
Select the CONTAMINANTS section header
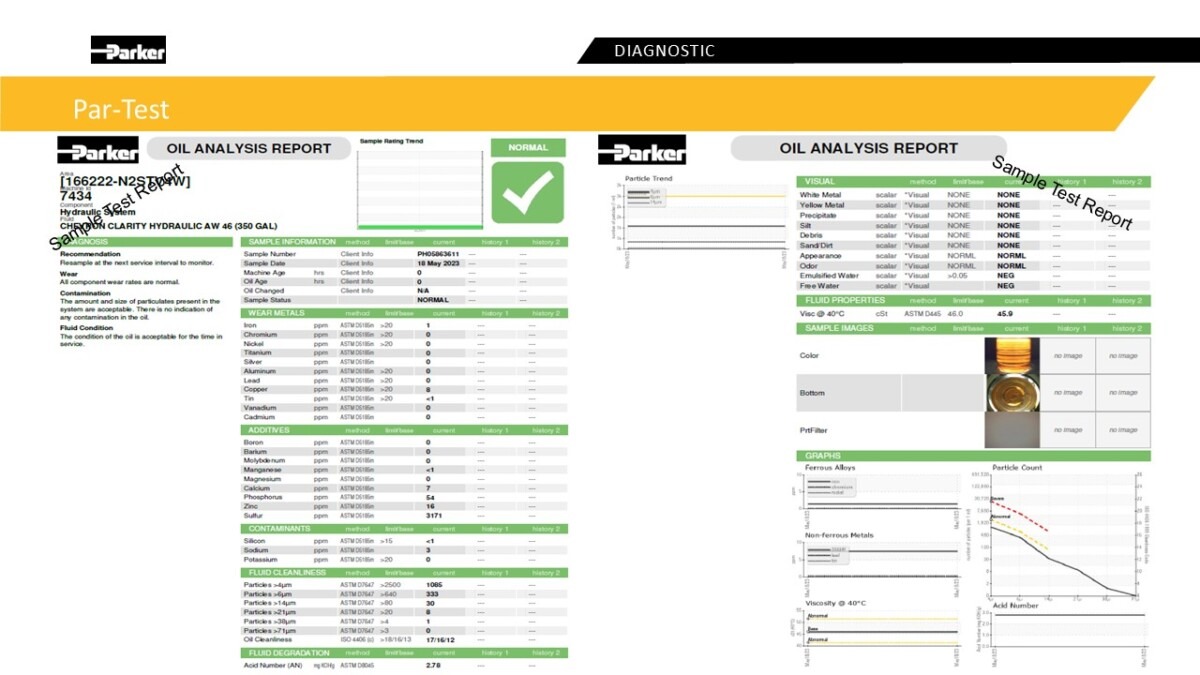pyautogui.click(x=406, y=528)
